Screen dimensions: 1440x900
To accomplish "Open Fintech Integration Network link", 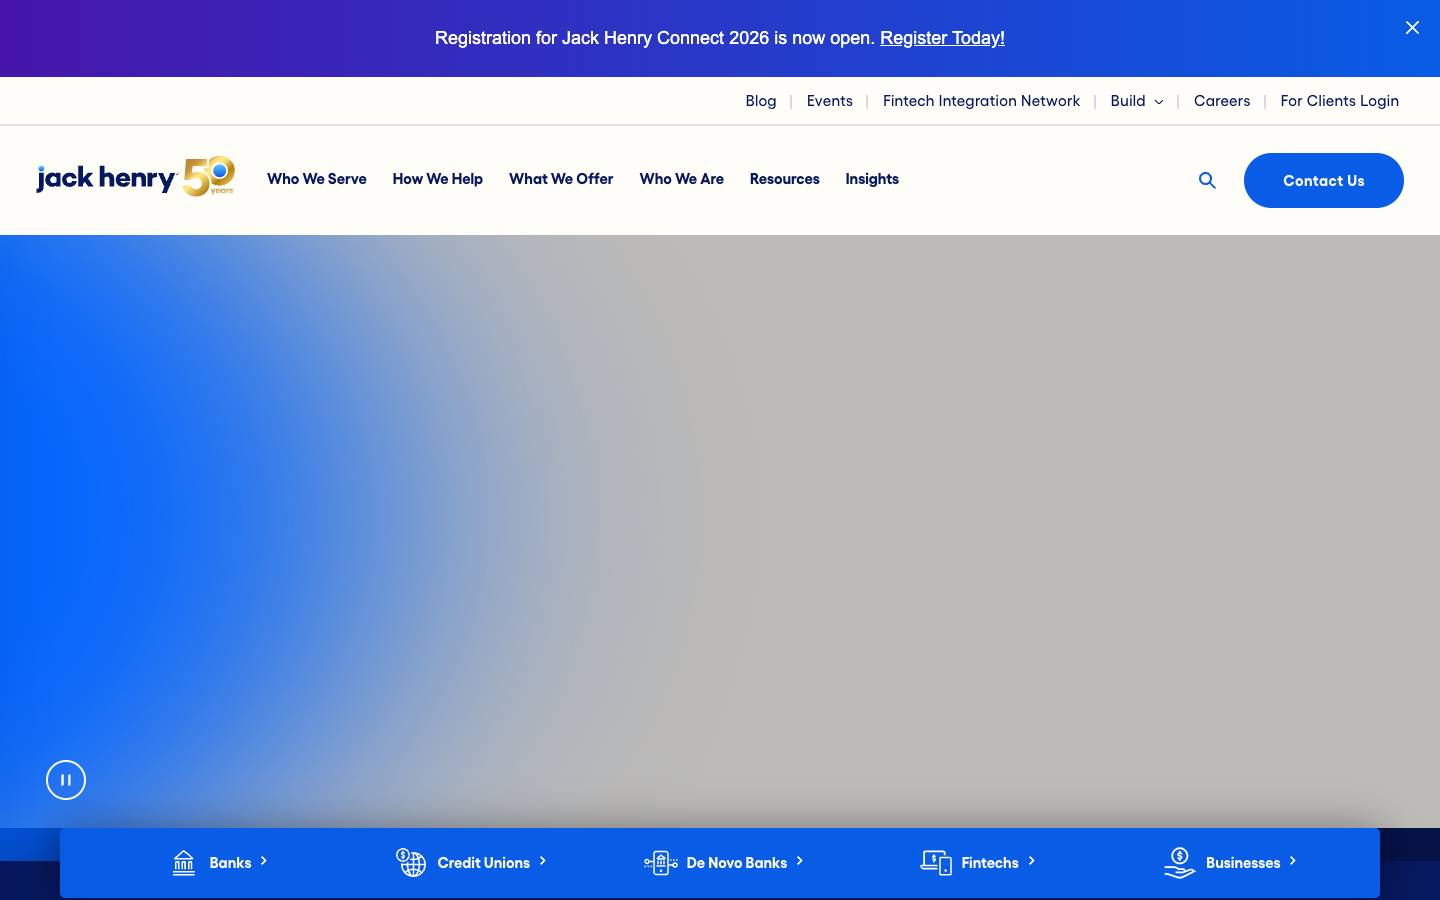I will point(981,101).
